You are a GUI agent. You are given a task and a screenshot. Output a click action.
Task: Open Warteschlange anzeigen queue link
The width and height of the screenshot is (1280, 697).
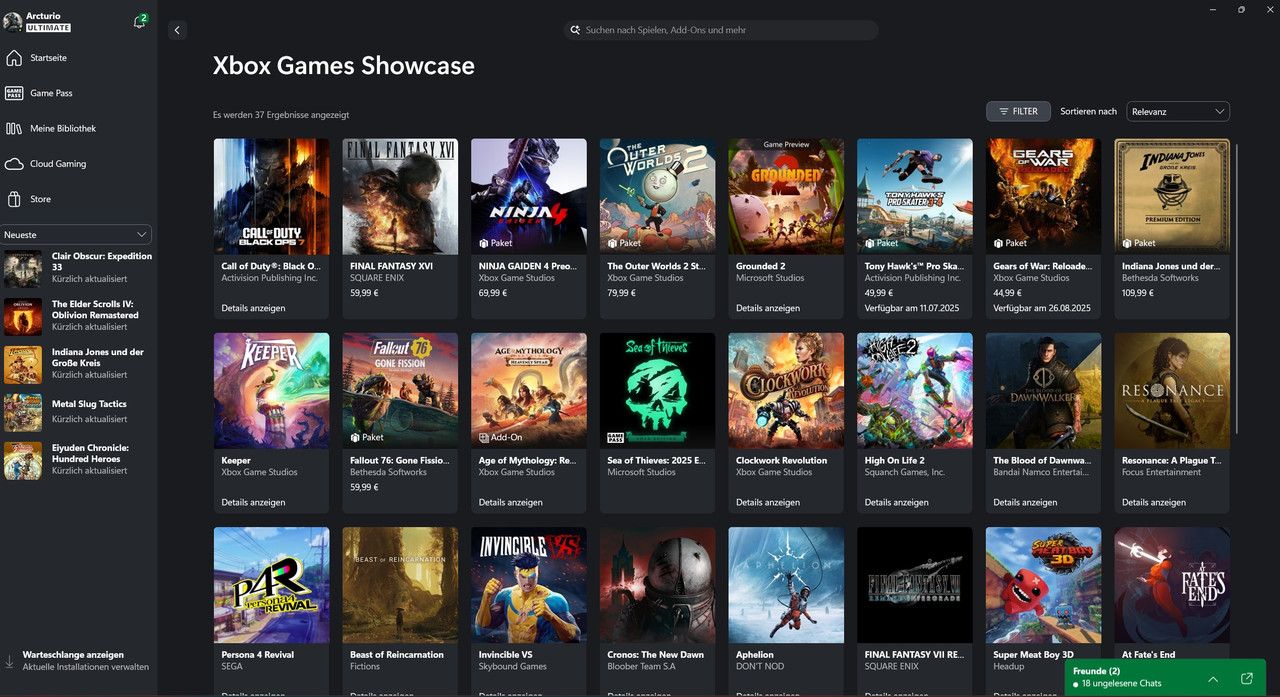(73, 655)
